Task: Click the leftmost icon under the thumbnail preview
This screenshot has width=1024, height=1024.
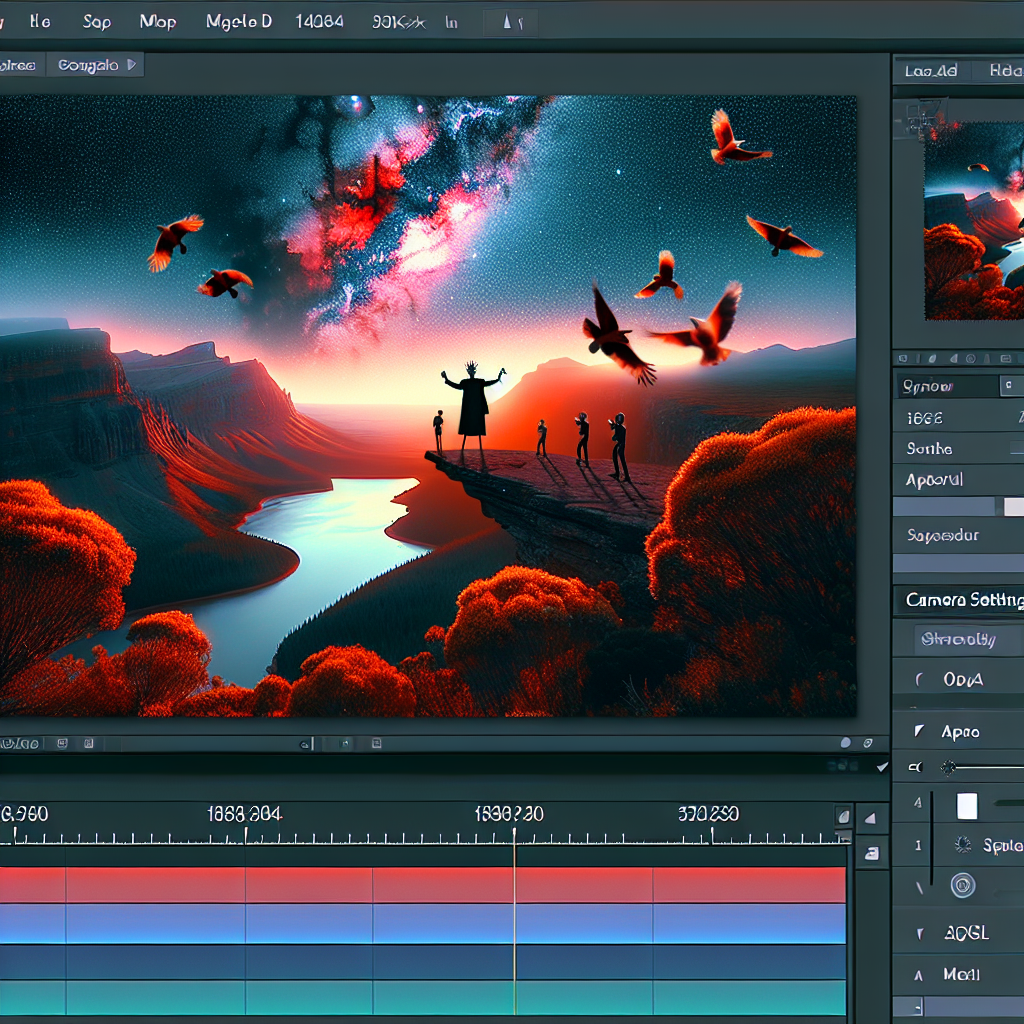Action: tap(902, 357)
